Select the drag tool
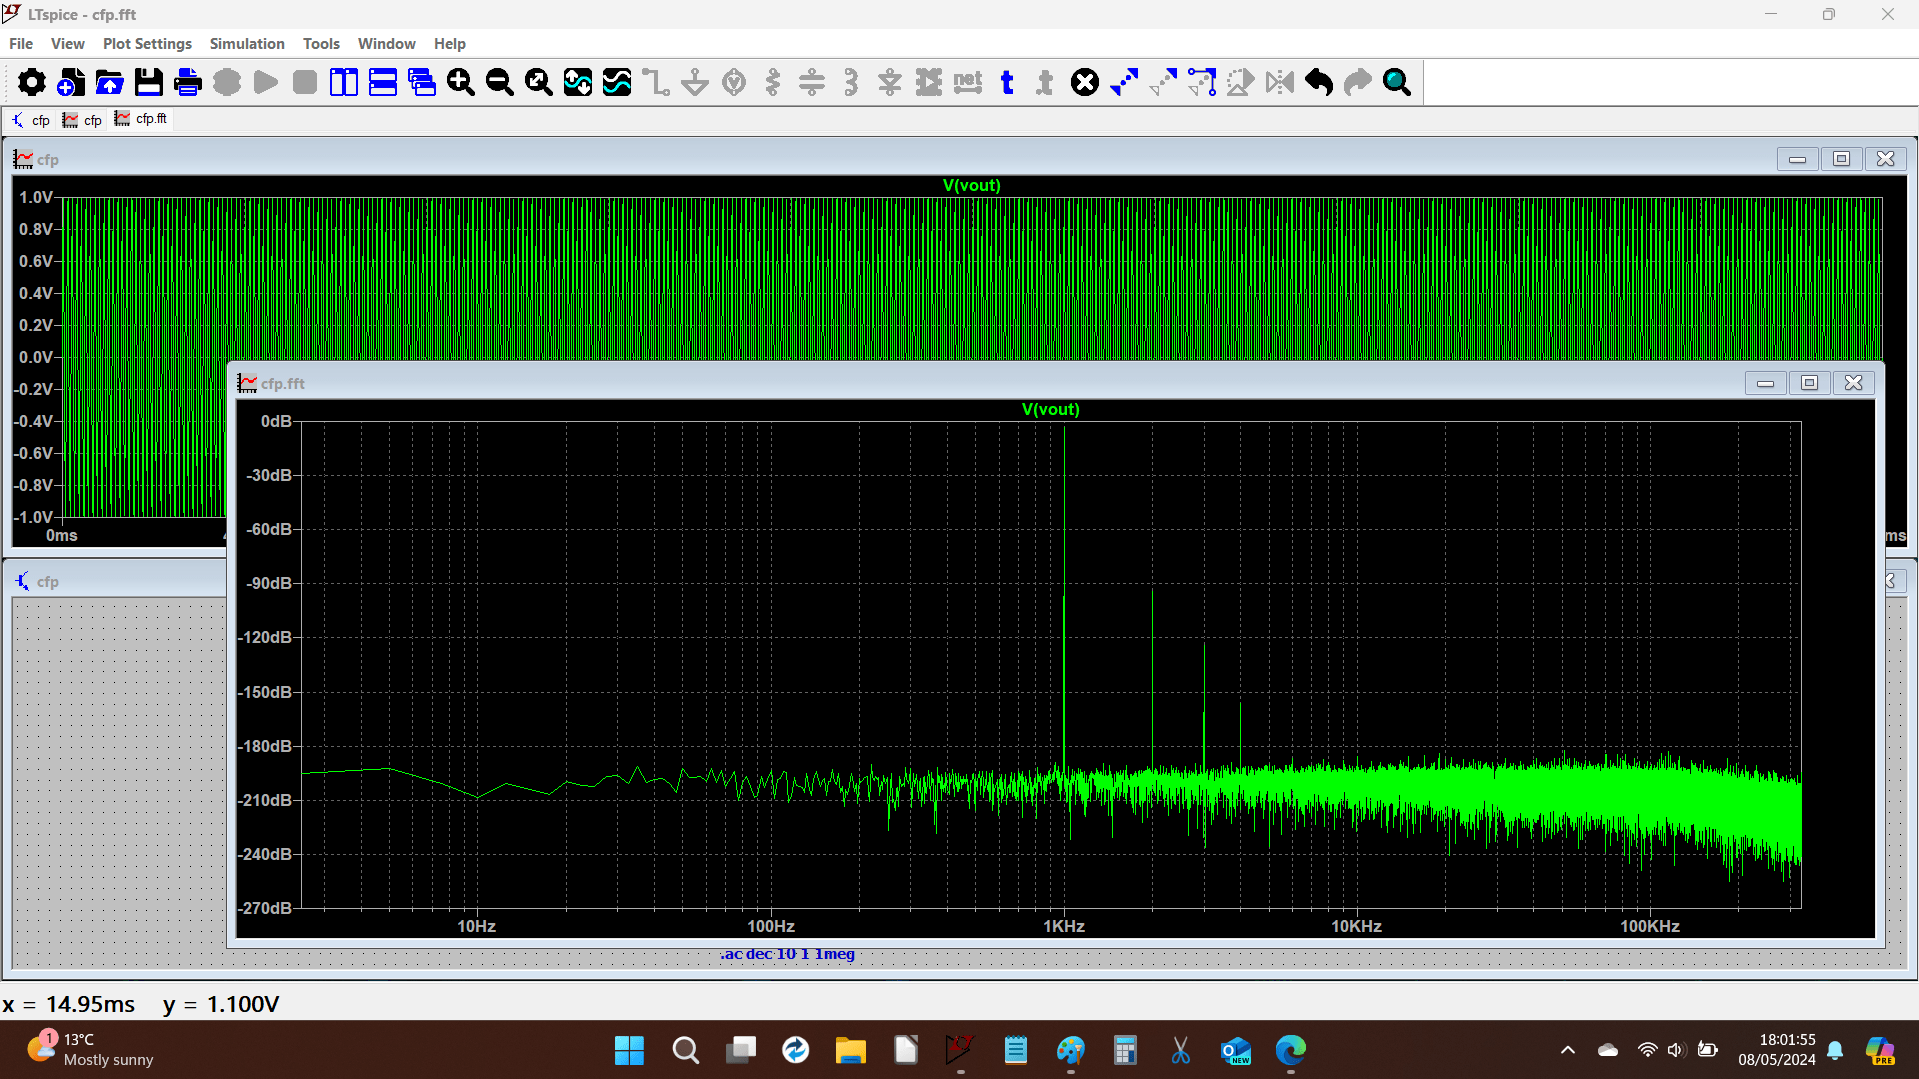Image resolution: width=1919 pixels, height=1079 pixels. (x=1202, y=82)
